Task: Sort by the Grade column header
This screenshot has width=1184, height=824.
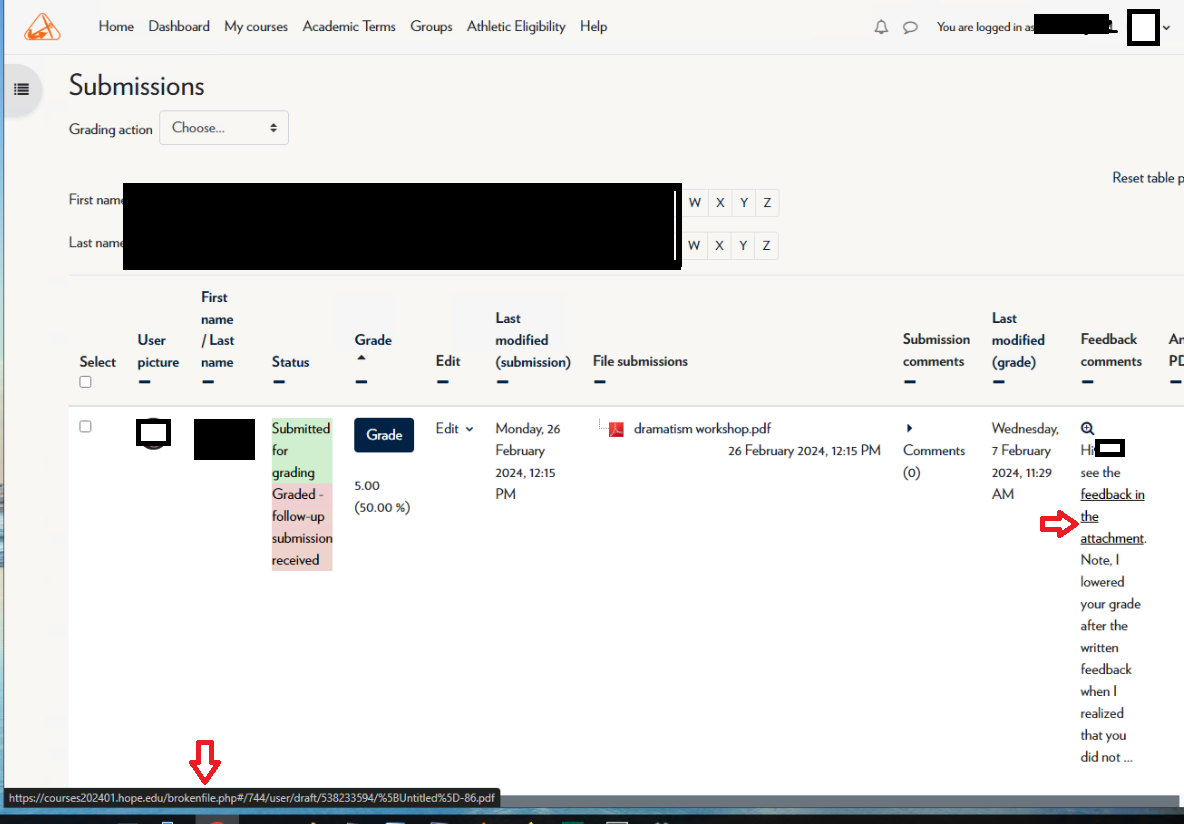Action: (373, 340)
